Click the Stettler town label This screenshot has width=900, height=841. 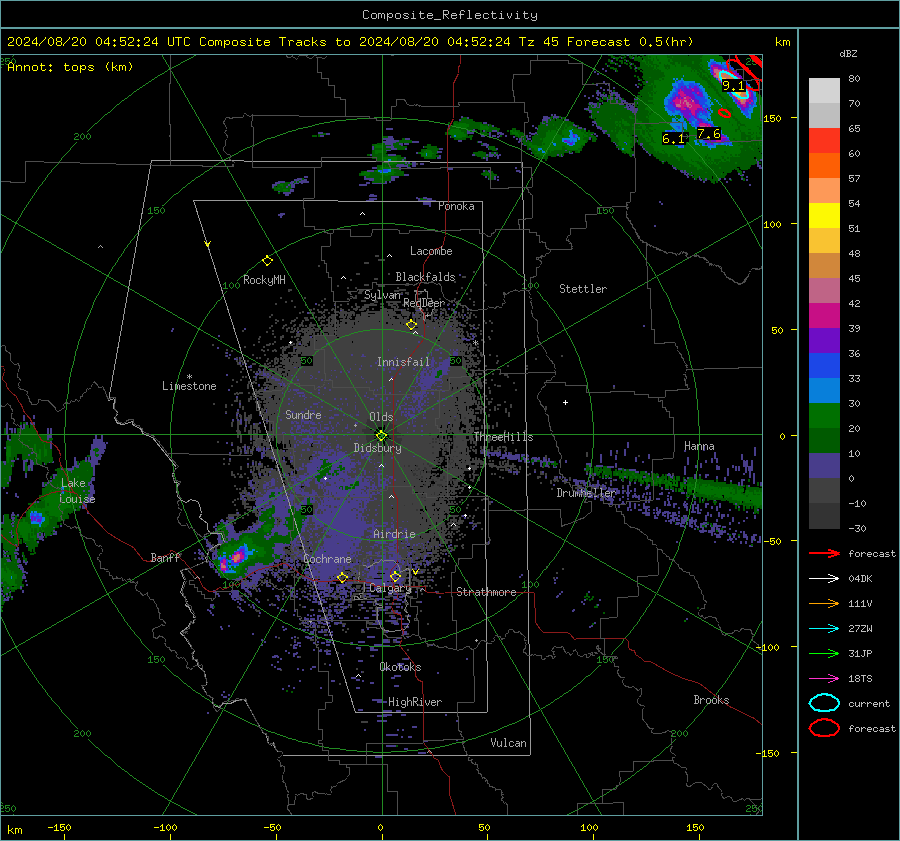click(x=583, y=289)
